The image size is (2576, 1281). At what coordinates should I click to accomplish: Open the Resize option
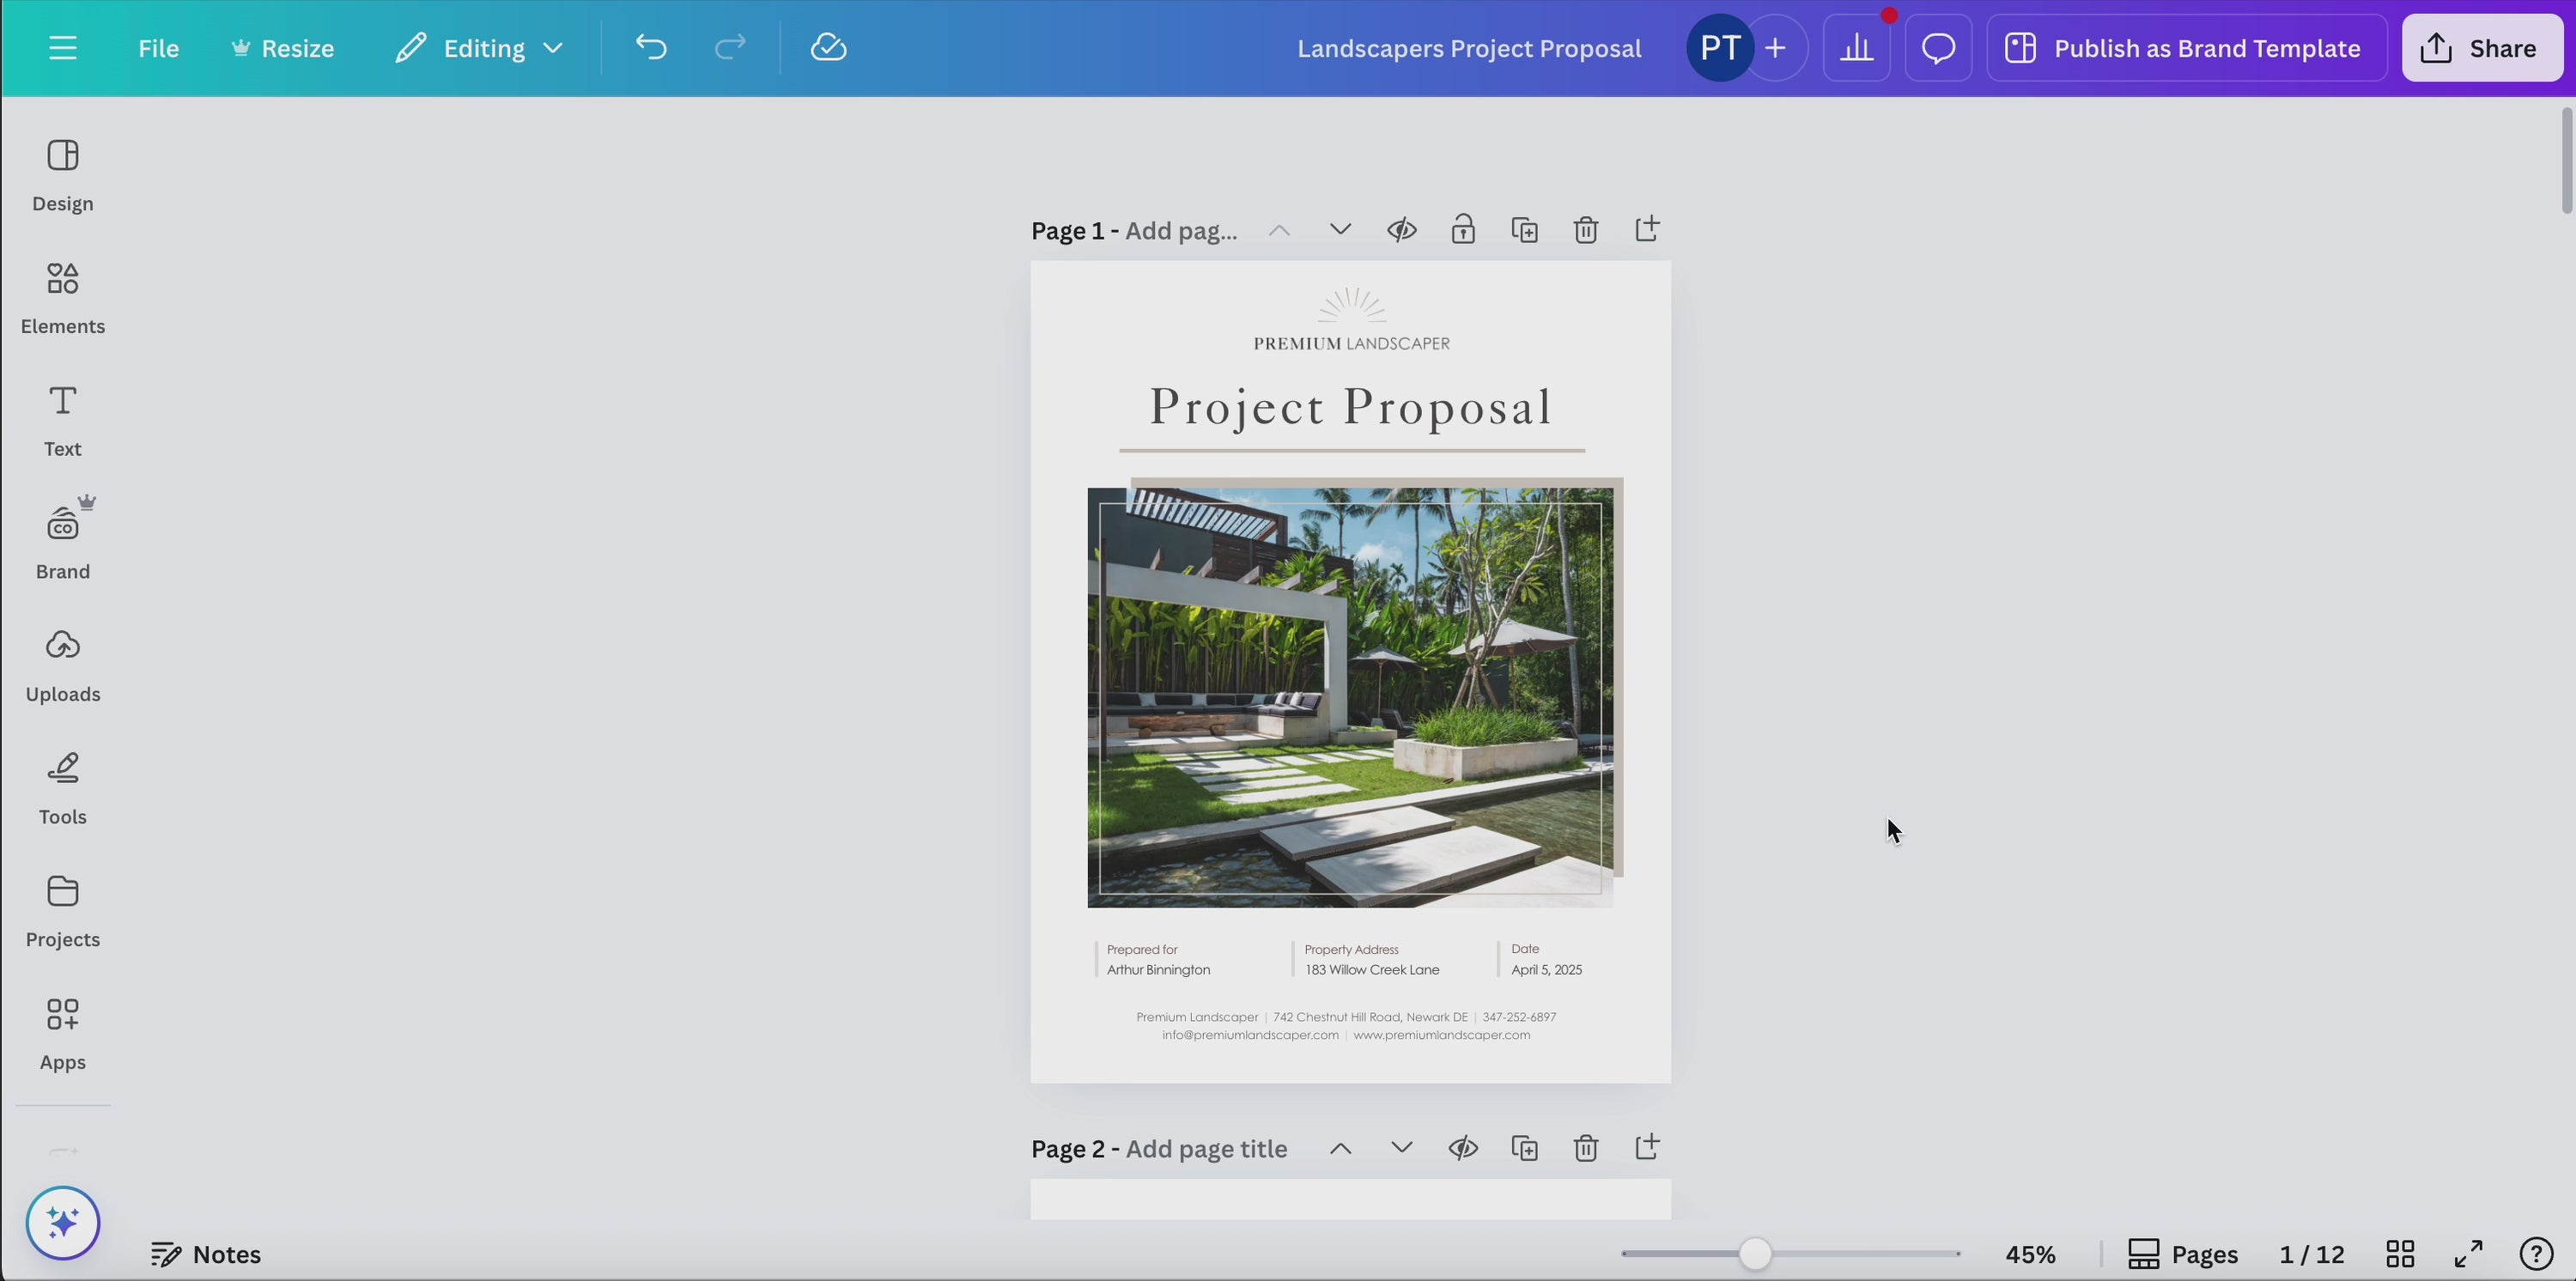pos(283,48)
